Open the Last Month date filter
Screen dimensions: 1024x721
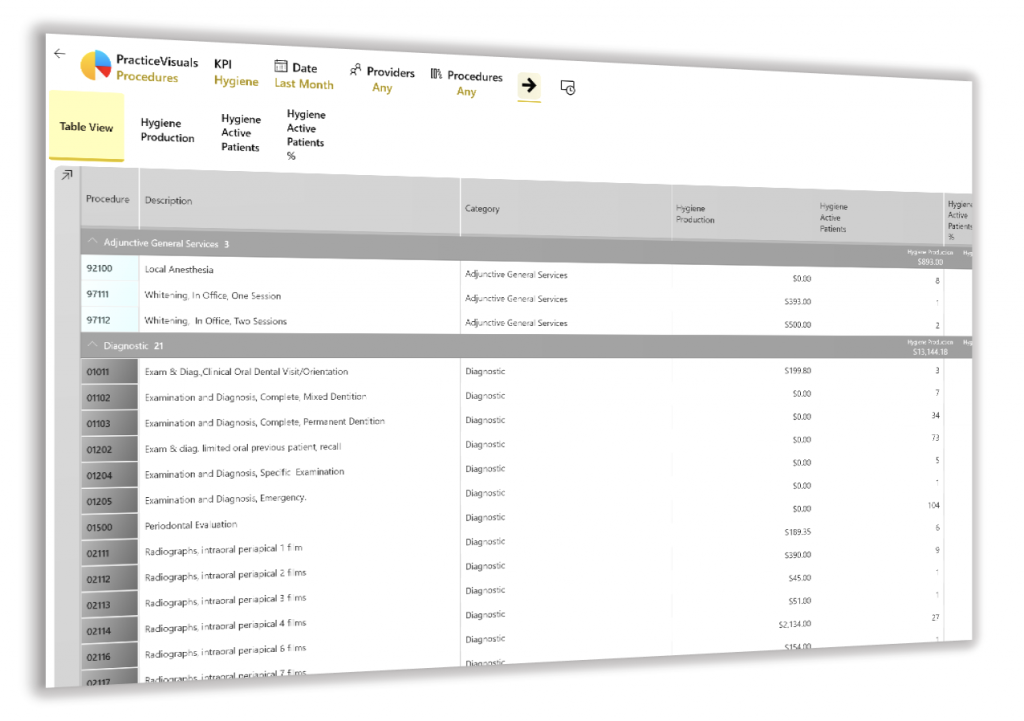tap(304, 84)
